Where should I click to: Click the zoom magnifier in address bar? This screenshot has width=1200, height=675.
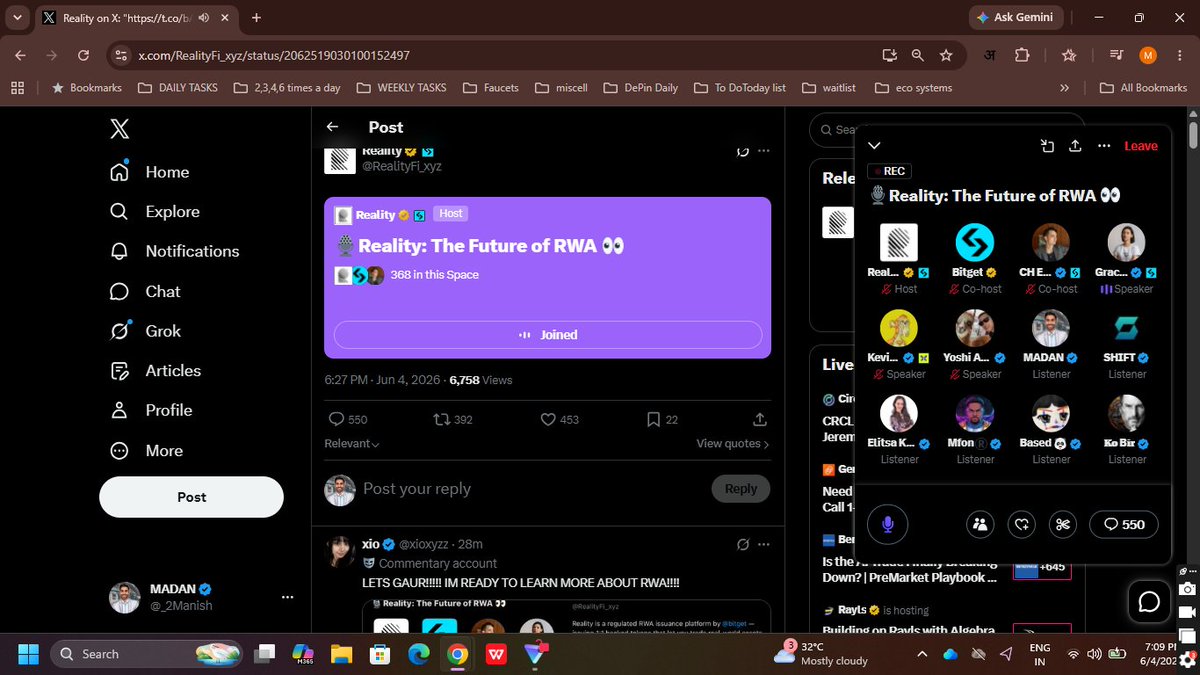(x=917, y=55)
